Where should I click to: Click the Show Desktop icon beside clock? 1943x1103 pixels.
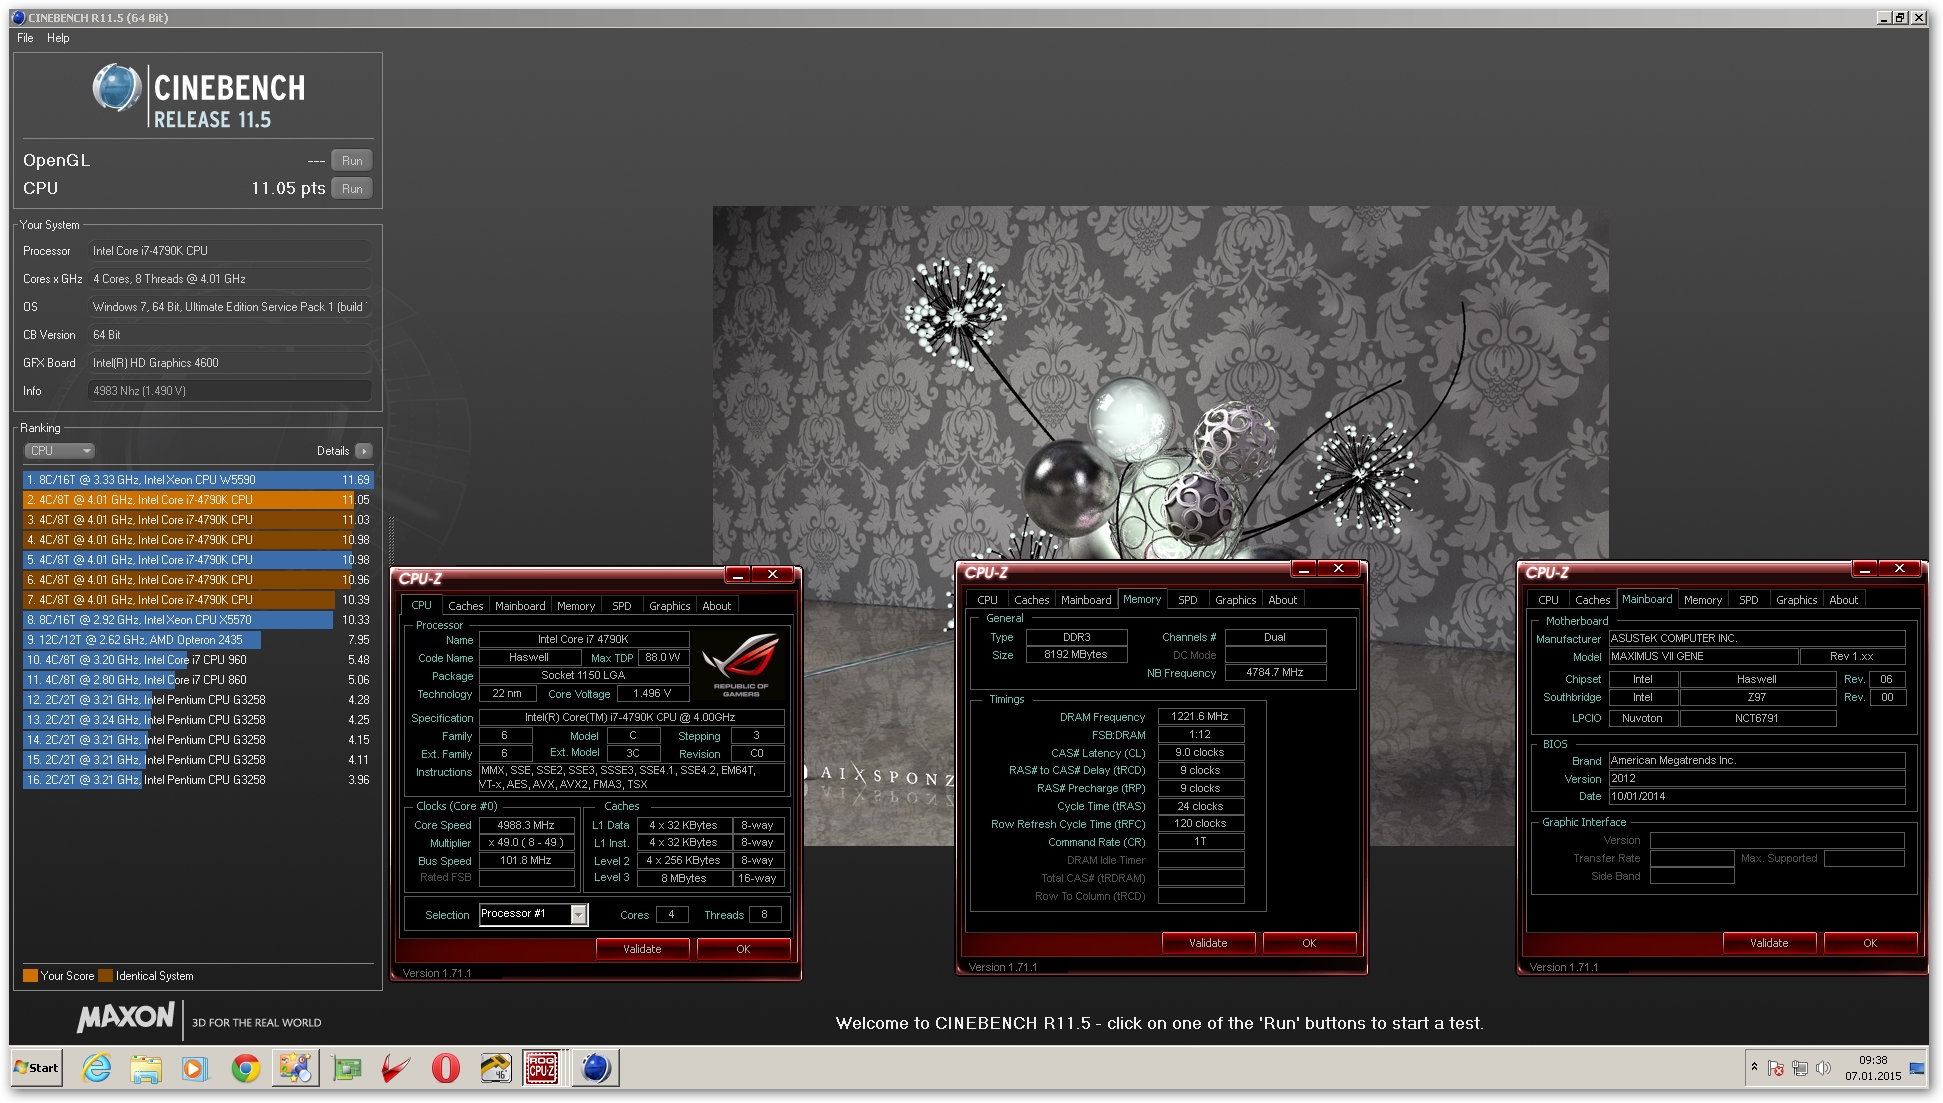point(1918,1068)
